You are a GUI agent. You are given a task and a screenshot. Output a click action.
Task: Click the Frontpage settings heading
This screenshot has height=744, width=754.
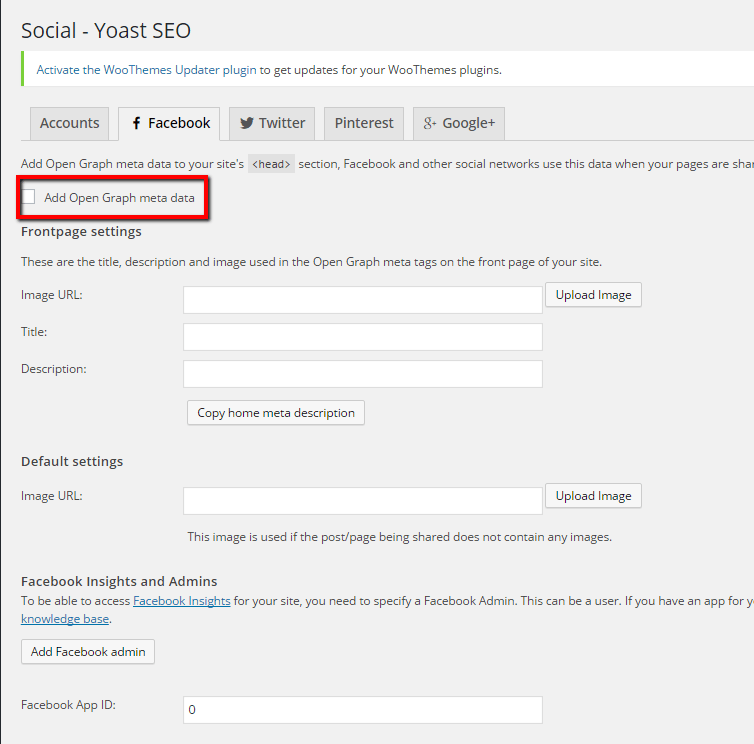coord(81,232)
